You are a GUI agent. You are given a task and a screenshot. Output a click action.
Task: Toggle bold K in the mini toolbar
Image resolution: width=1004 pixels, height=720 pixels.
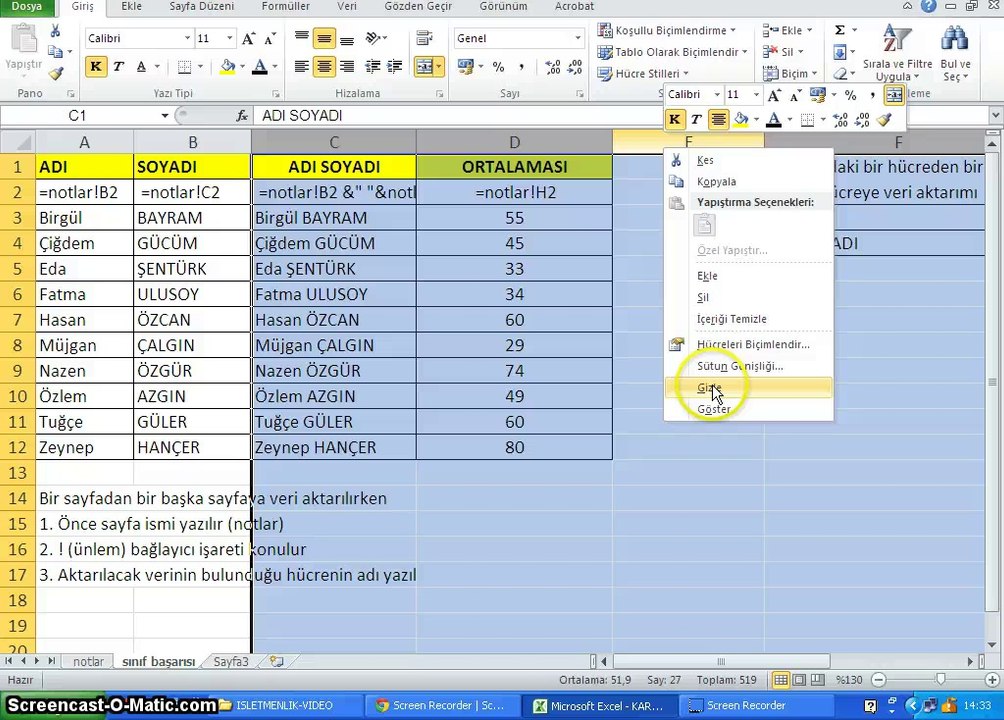(x=674, y=119)
